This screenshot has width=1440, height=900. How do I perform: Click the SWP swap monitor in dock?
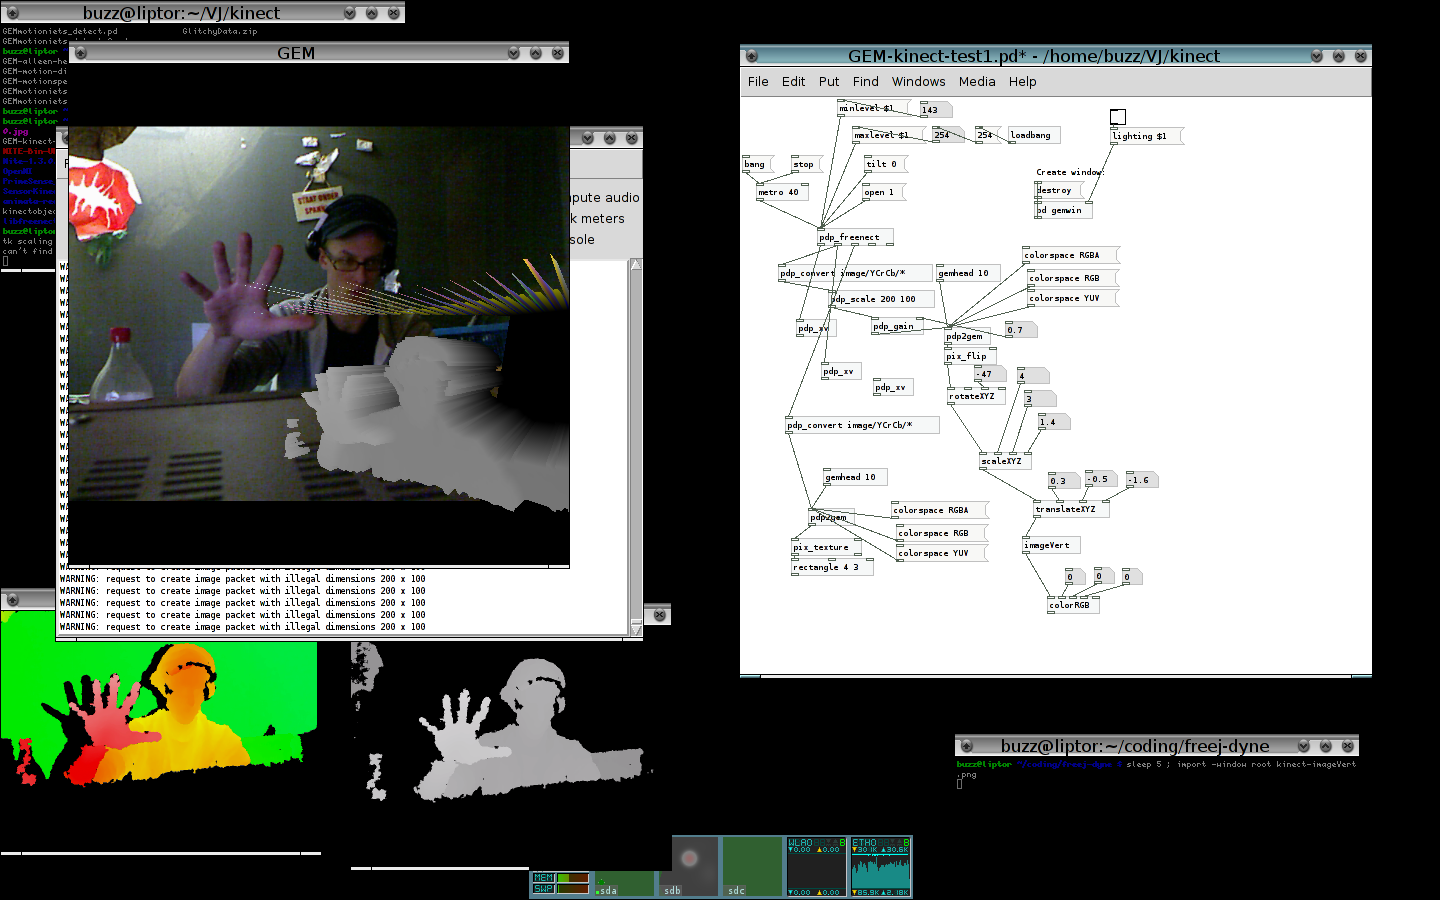561,888
